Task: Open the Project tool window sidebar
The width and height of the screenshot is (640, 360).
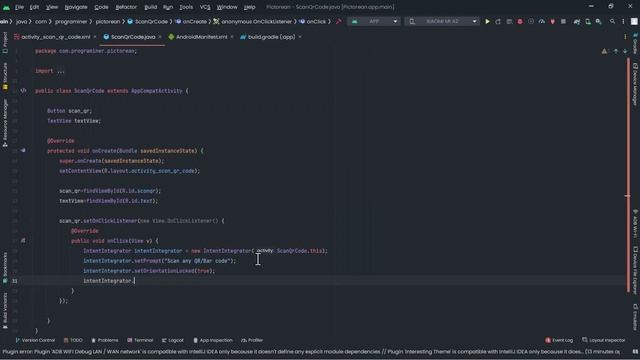Action: click(x=5, y=43)
